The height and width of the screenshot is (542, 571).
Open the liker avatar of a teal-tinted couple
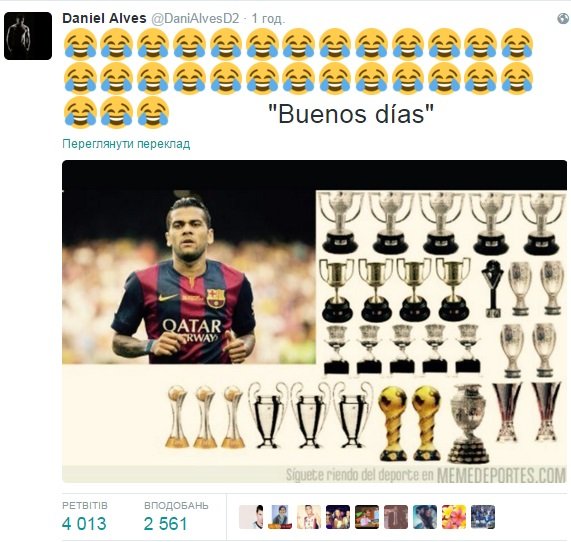pyautogui.click(x=425, y=517)
